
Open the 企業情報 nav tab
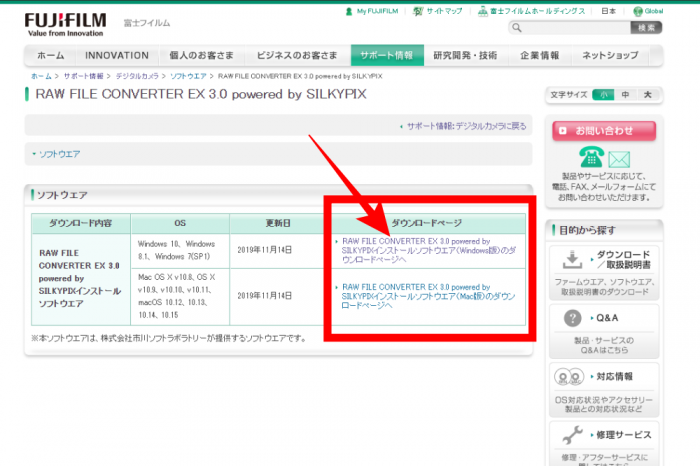tap(540, 55)
